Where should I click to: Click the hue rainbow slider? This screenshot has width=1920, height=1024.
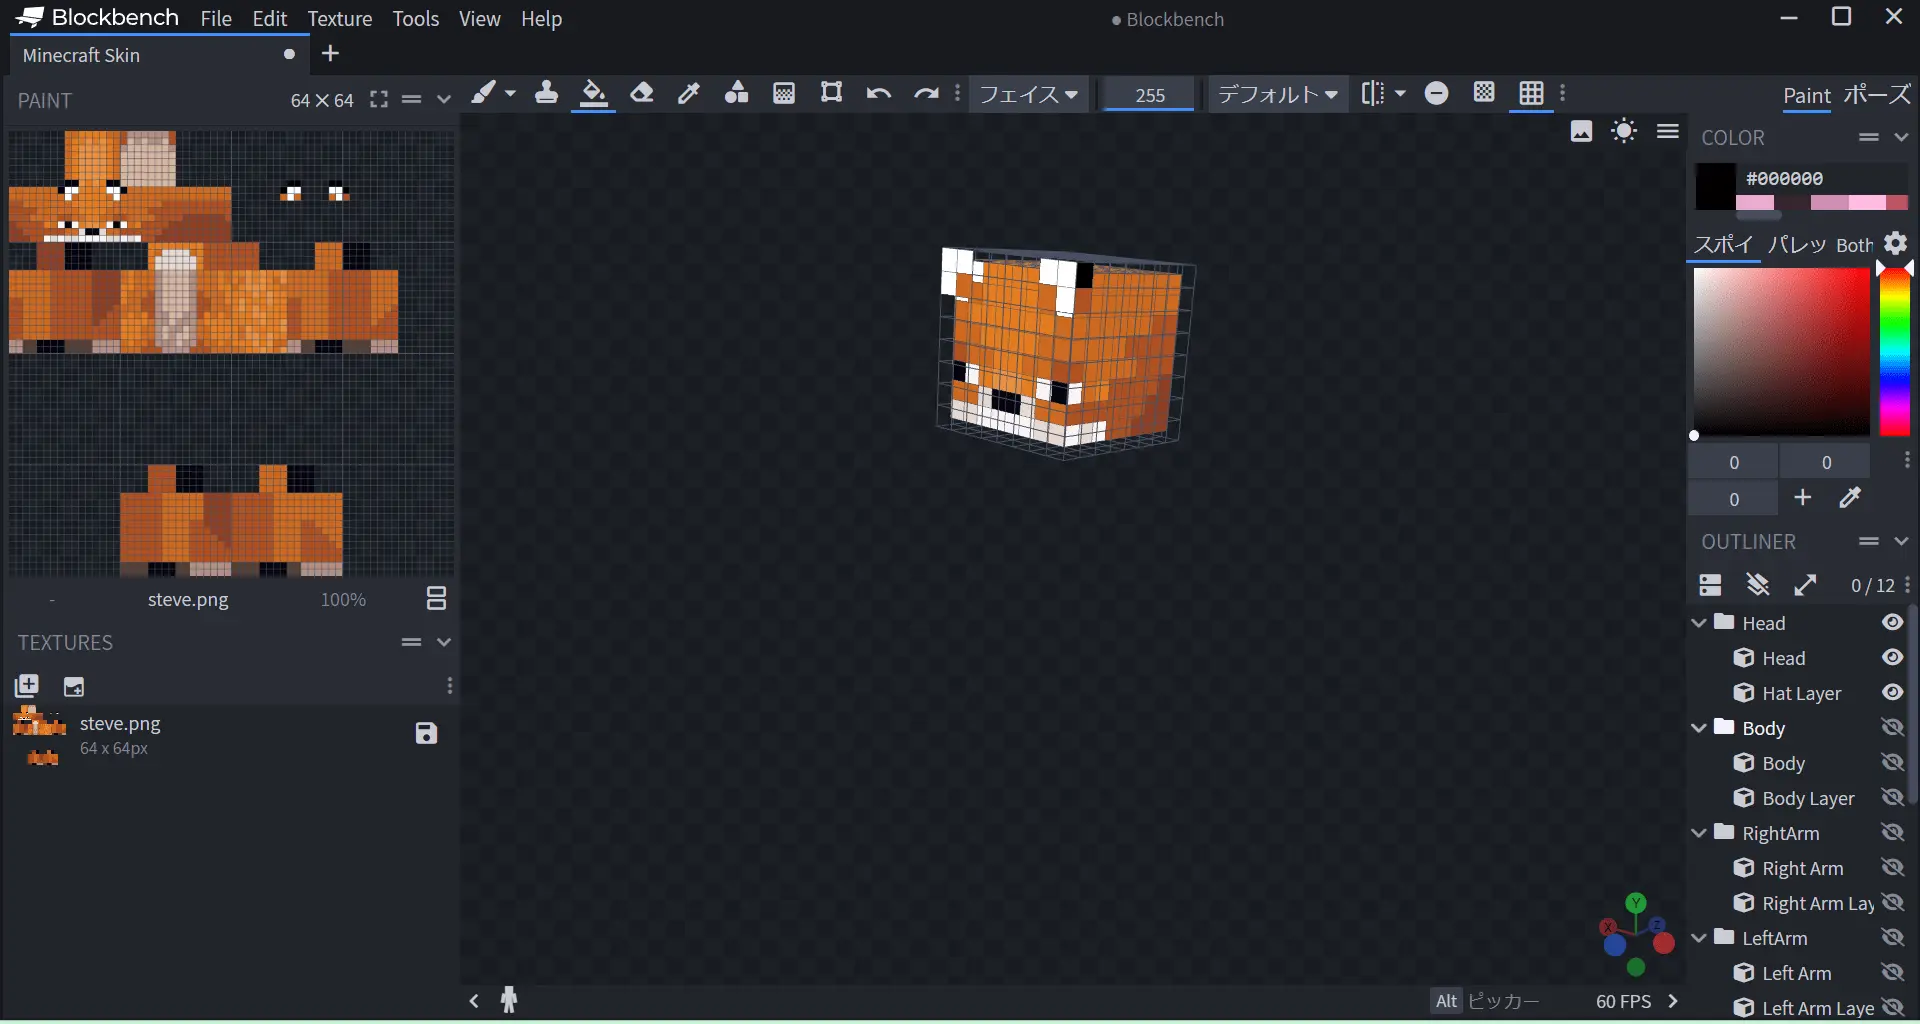point(1894,350)
